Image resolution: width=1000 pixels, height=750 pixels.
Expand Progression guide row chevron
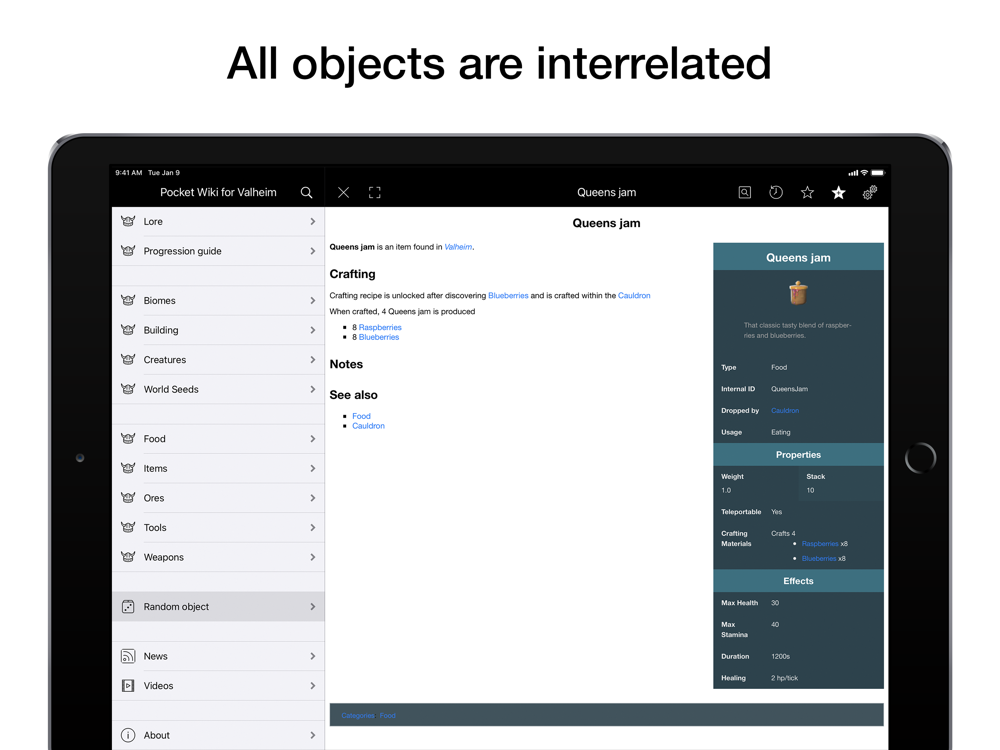[x=312, y=251]
